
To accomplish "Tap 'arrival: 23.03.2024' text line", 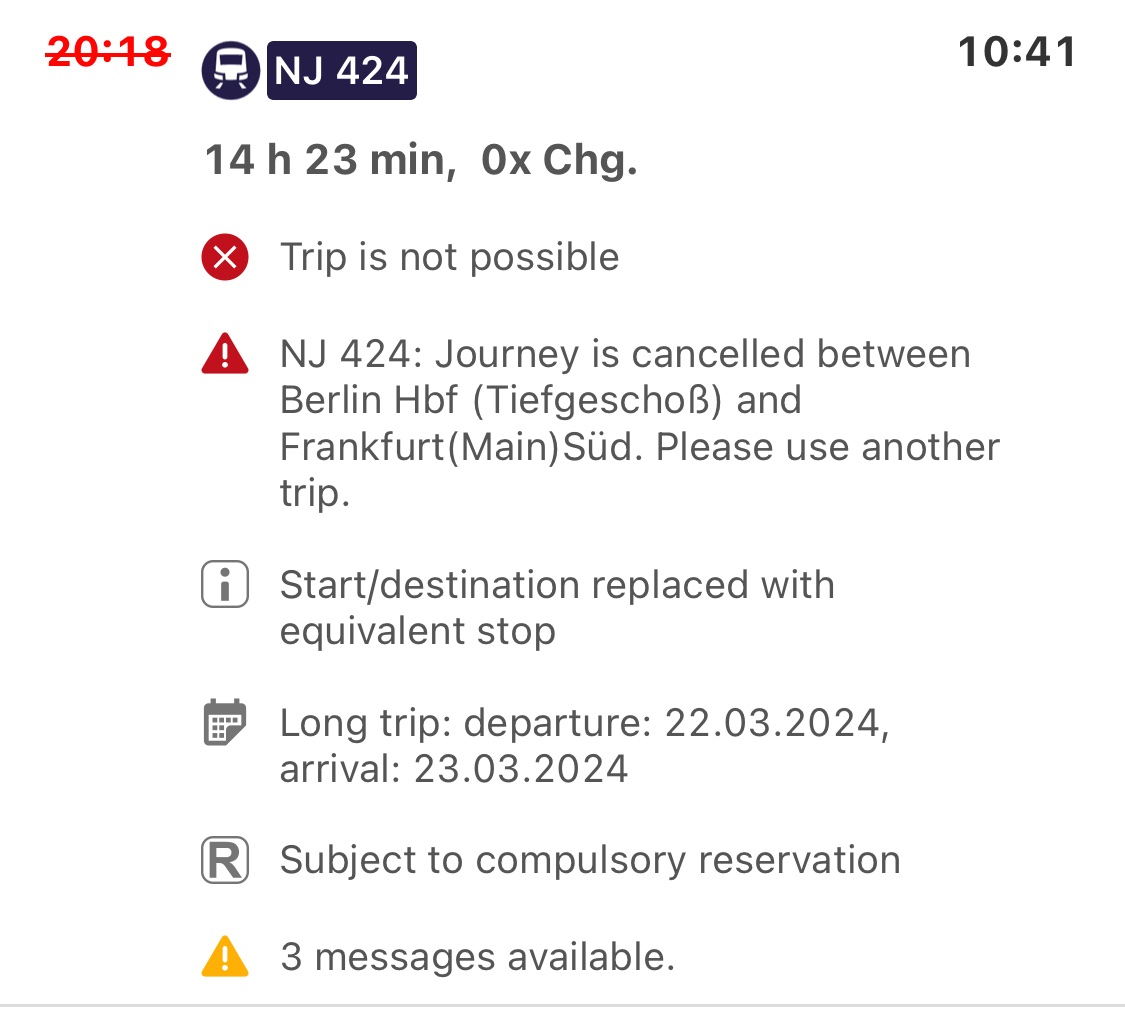I will pos(454,769).
